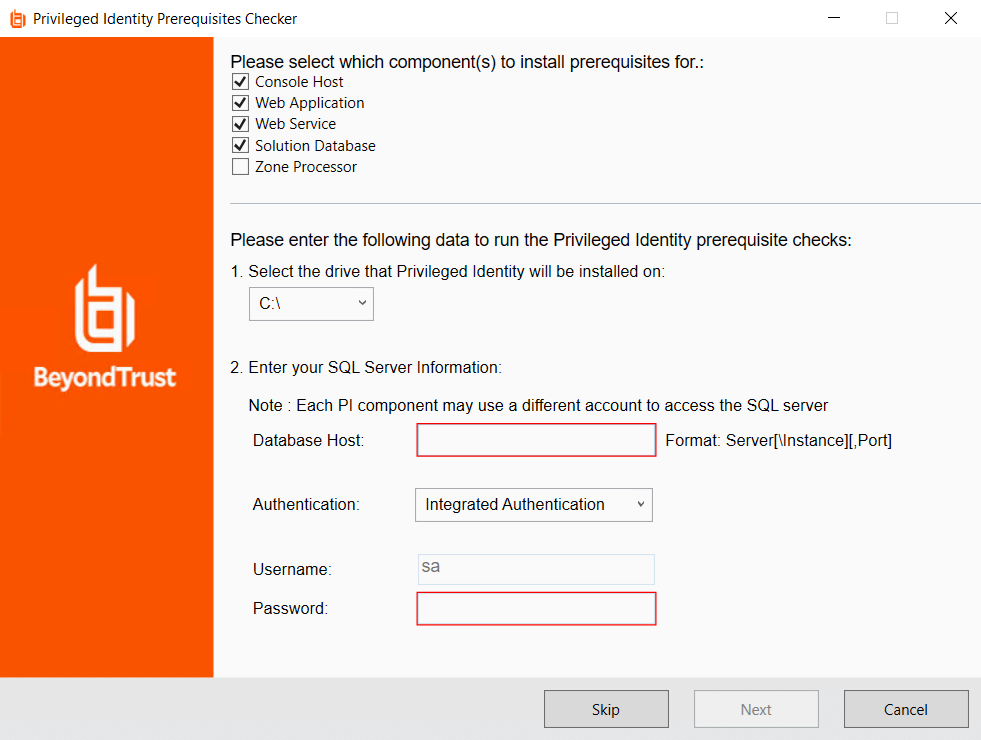Click the maximize window button
The image size is (981, 740).
click(x=891, y=18)
